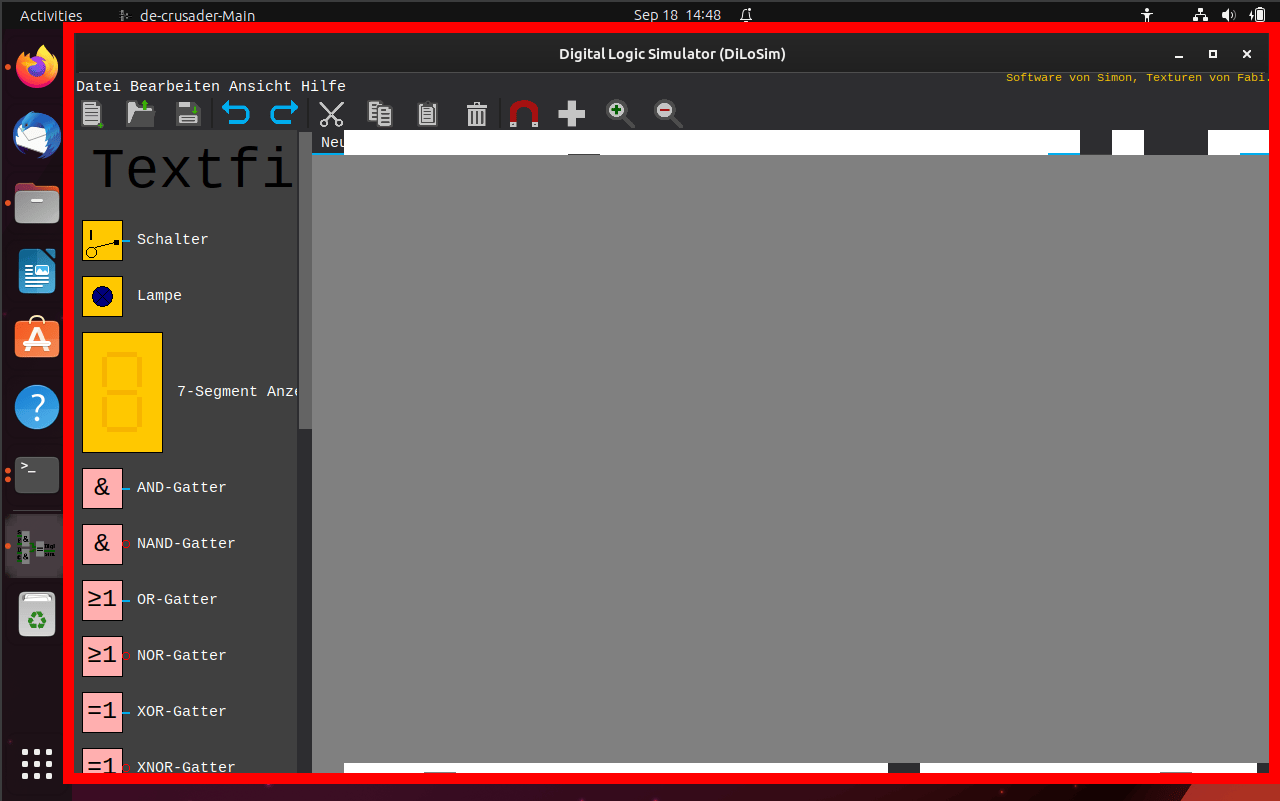1280x801 pixels.
Task: Select the Schalter switch component icon
Action: 102,241
